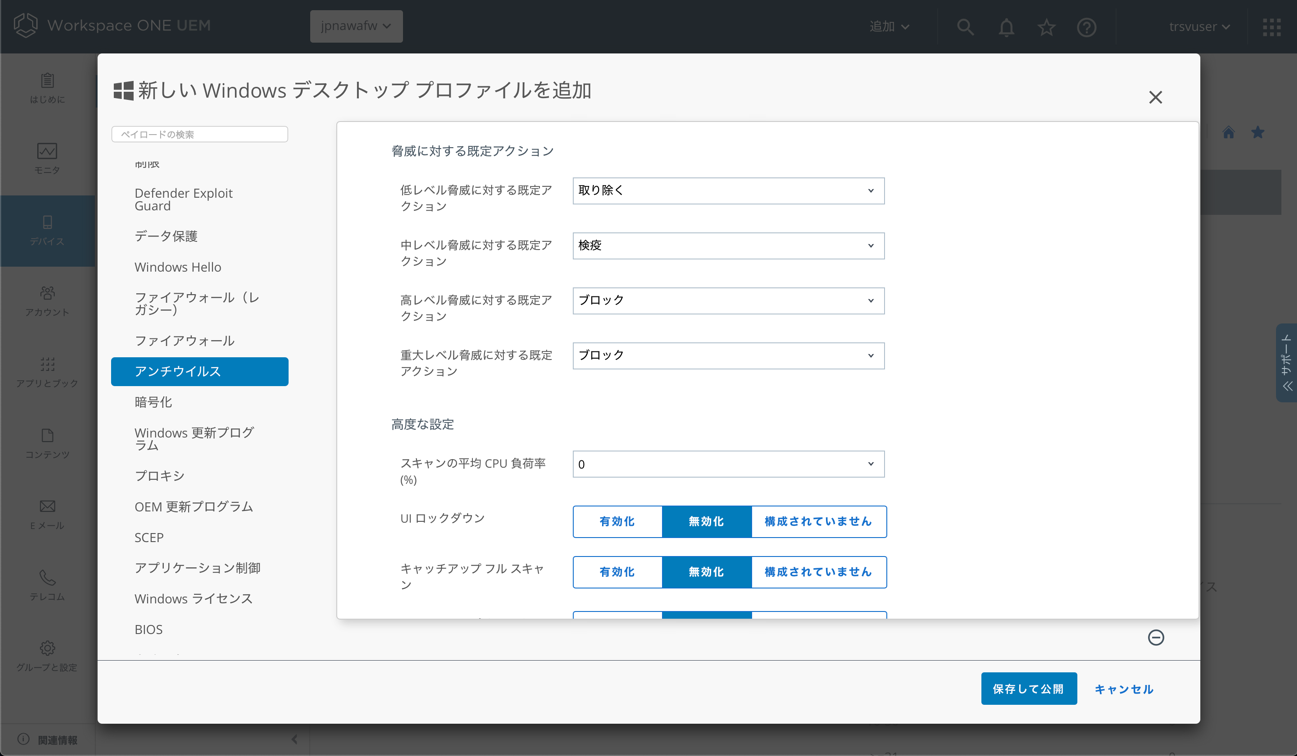Viewport: 1297px width, 756px height.
Task: Open 高レベル脅威 action dropdown
Action: coord(728,301)
